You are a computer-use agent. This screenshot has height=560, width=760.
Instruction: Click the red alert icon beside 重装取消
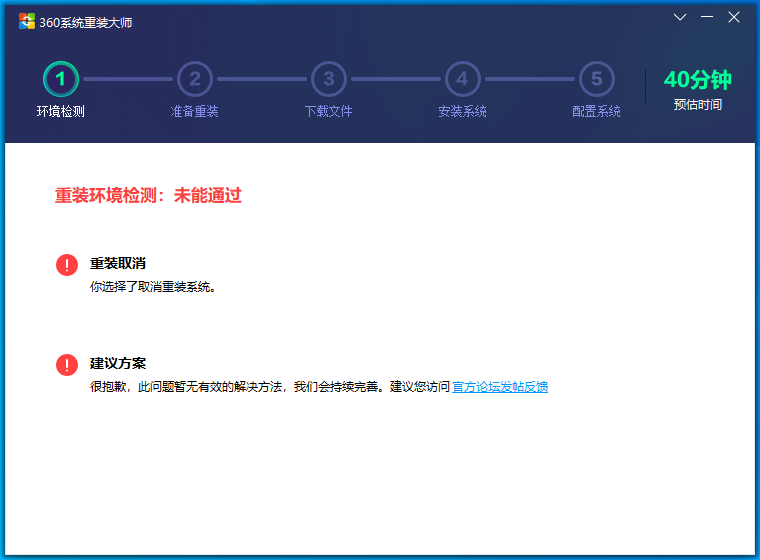coord(67,265)
